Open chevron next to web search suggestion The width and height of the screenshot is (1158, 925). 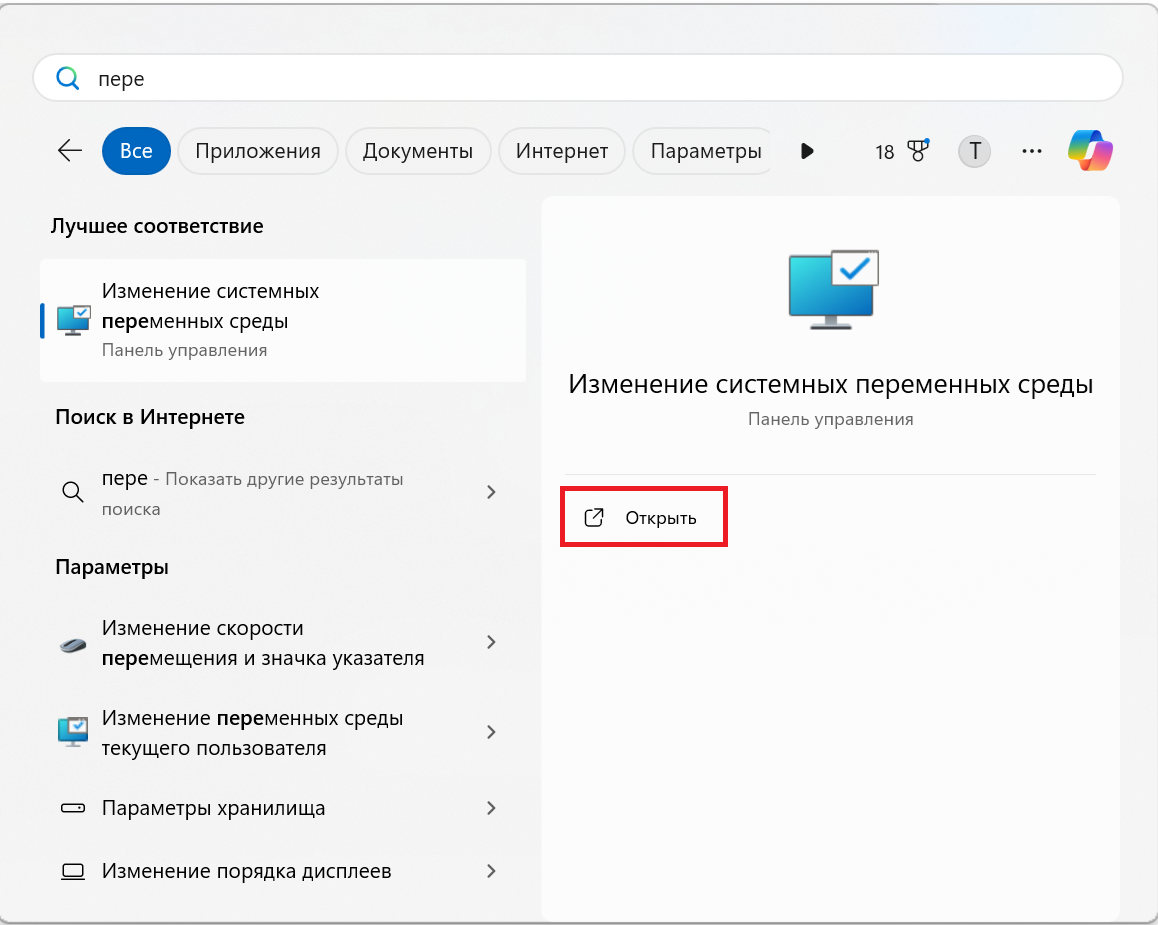[491, 492]
